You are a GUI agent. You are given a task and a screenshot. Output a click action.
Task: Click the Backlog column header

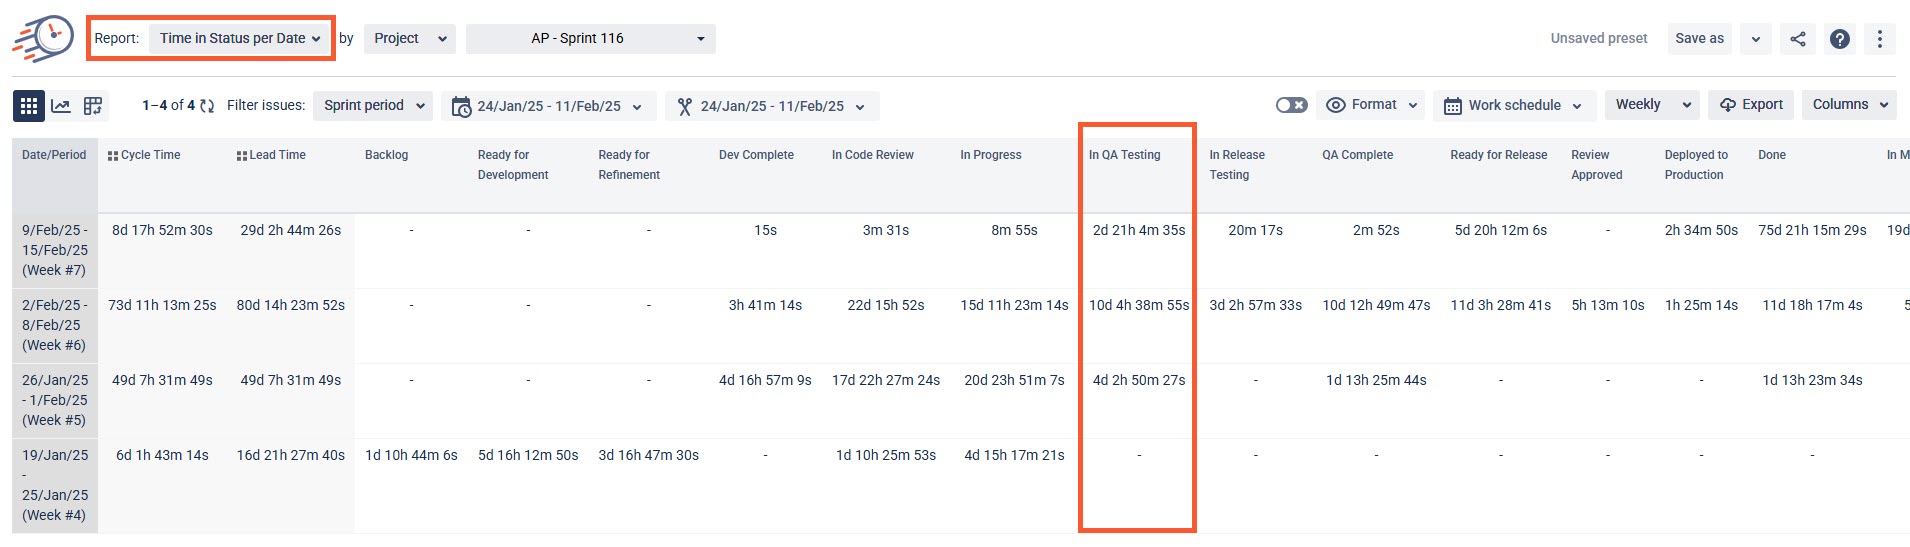(x=386, y=155)
